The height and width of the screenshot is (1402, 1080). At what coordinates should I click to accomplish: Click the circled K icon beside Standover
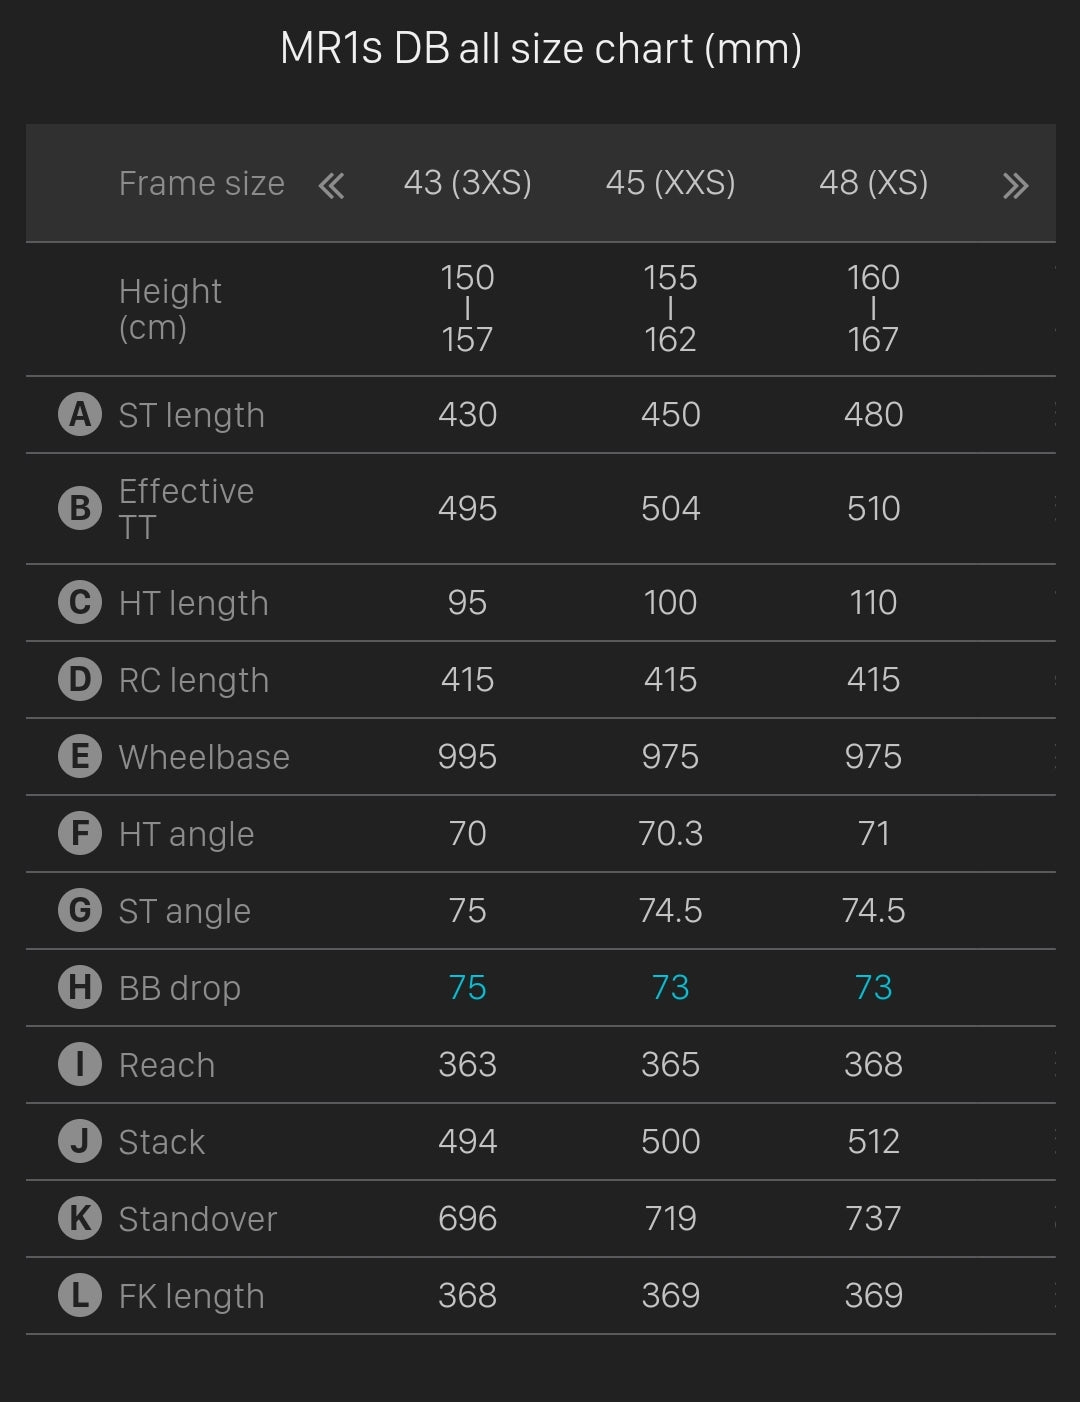(80, 1218)
